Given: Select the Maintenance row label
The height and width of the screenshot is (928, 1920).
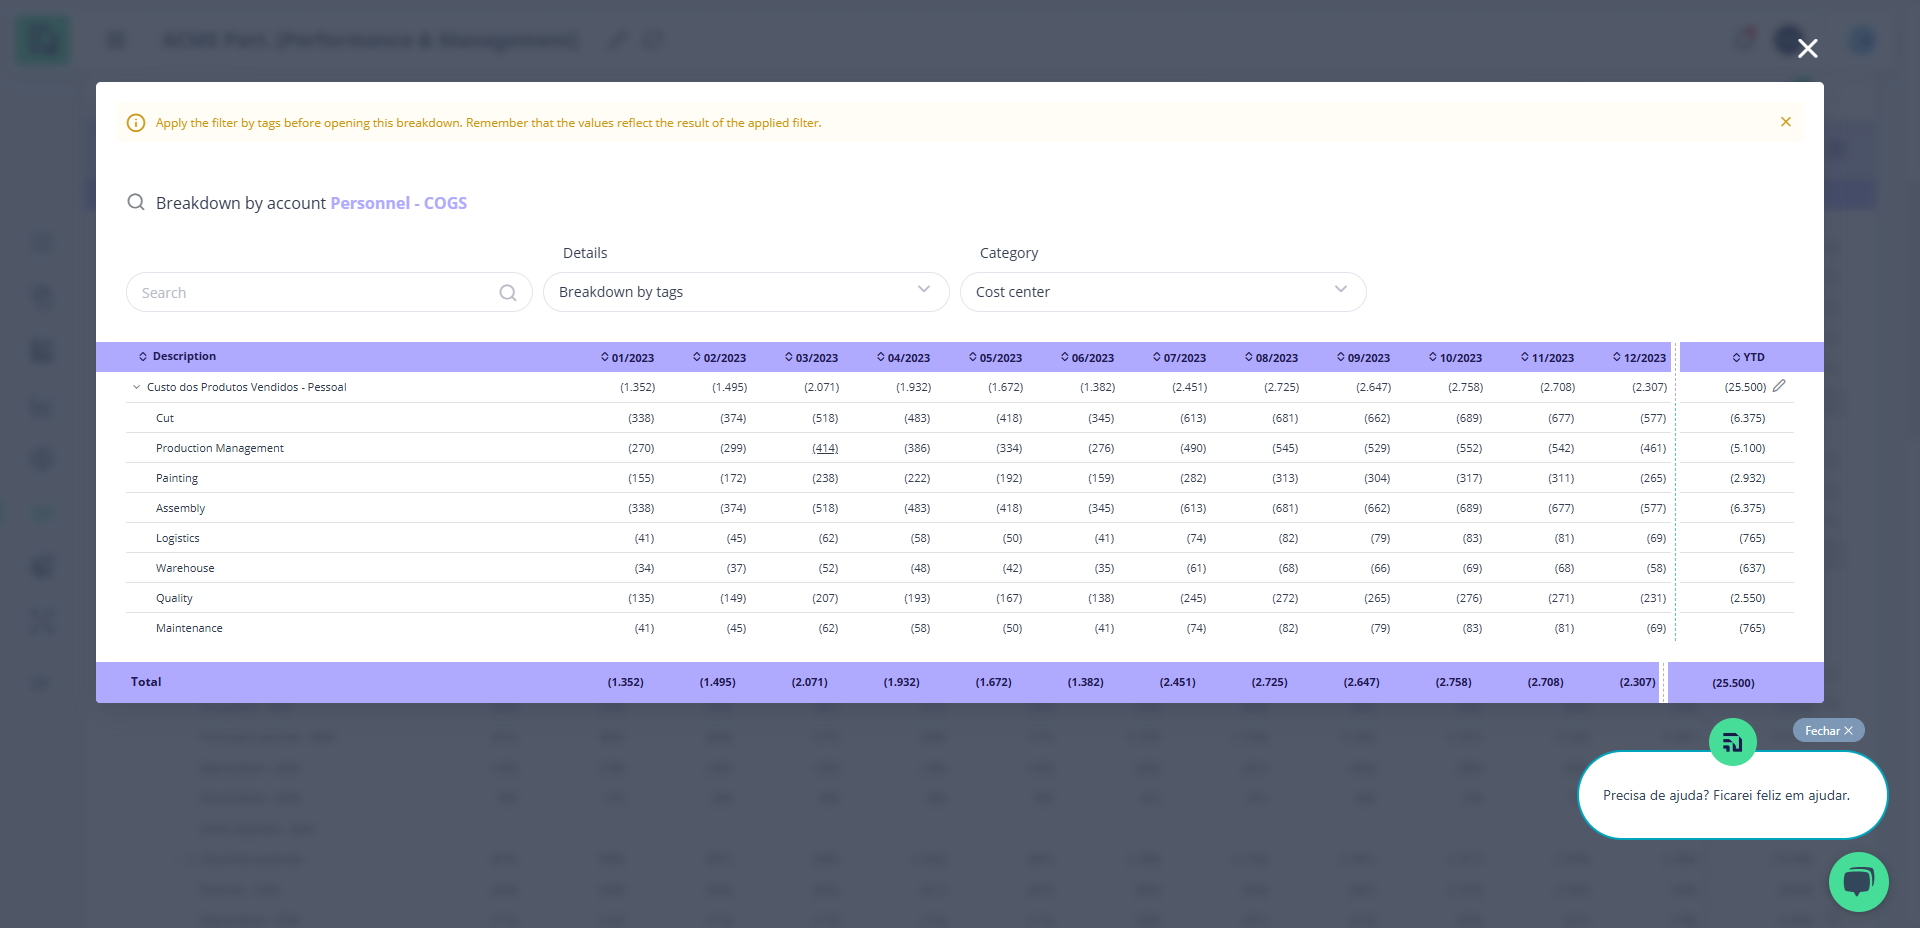Looking at the screenshot, I should (189, 628).
